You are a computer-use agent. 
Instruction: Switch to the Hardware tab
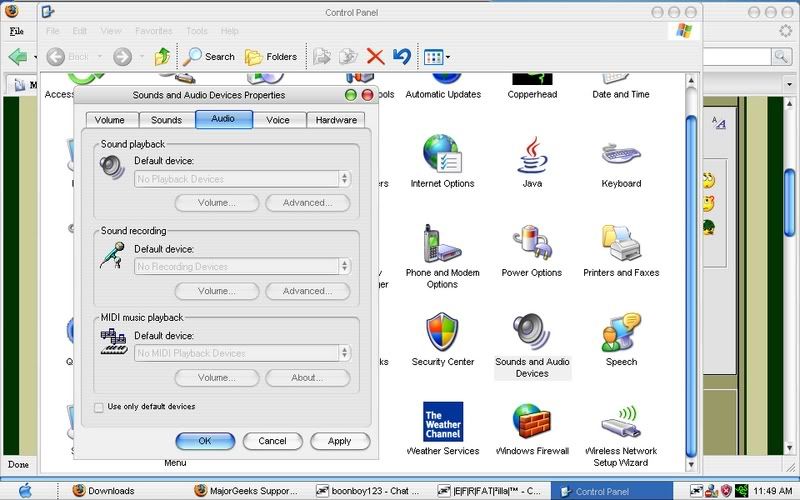point(336,120)
